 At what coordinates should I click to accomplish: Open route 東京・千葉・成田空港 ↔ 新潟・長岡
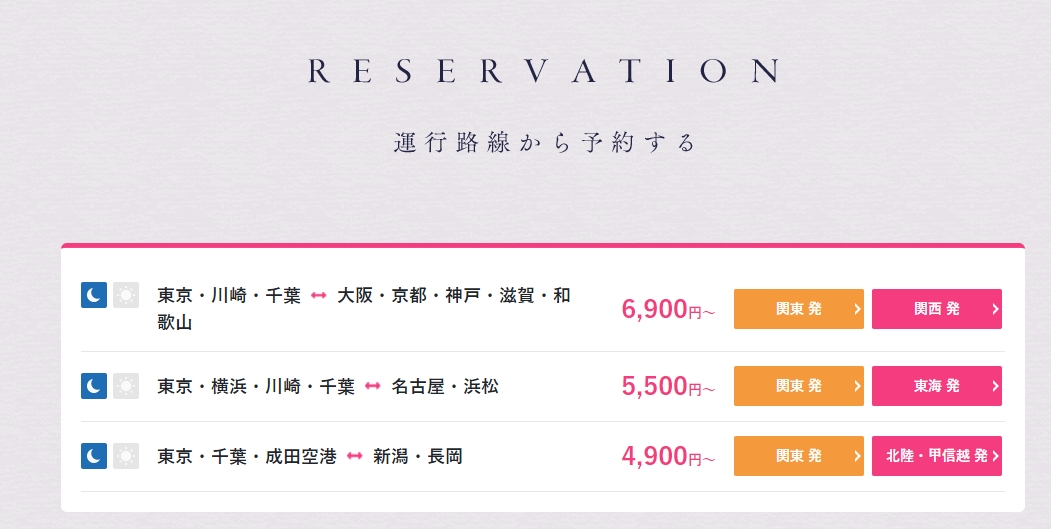tap(310, 457)
